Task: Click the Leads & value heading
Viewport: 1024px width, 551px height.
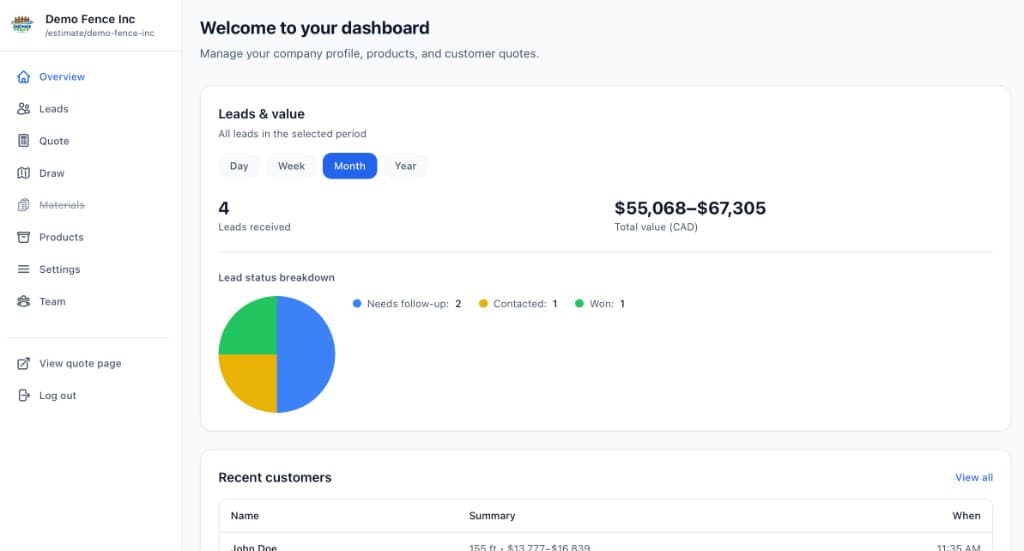Action: coord(261,114)
